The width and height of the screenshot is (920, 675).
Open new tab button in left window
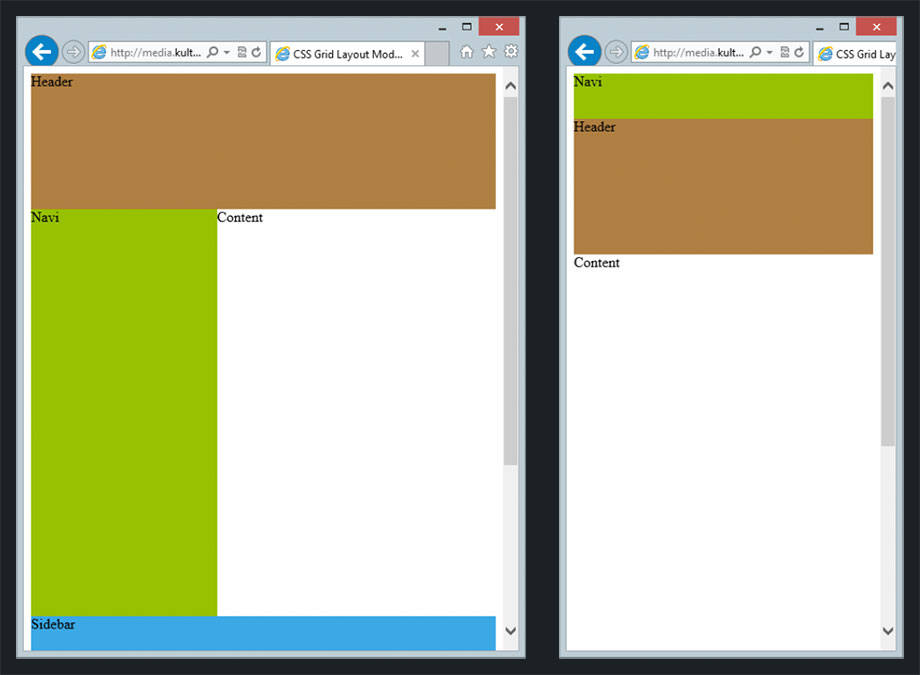[437, 54]
